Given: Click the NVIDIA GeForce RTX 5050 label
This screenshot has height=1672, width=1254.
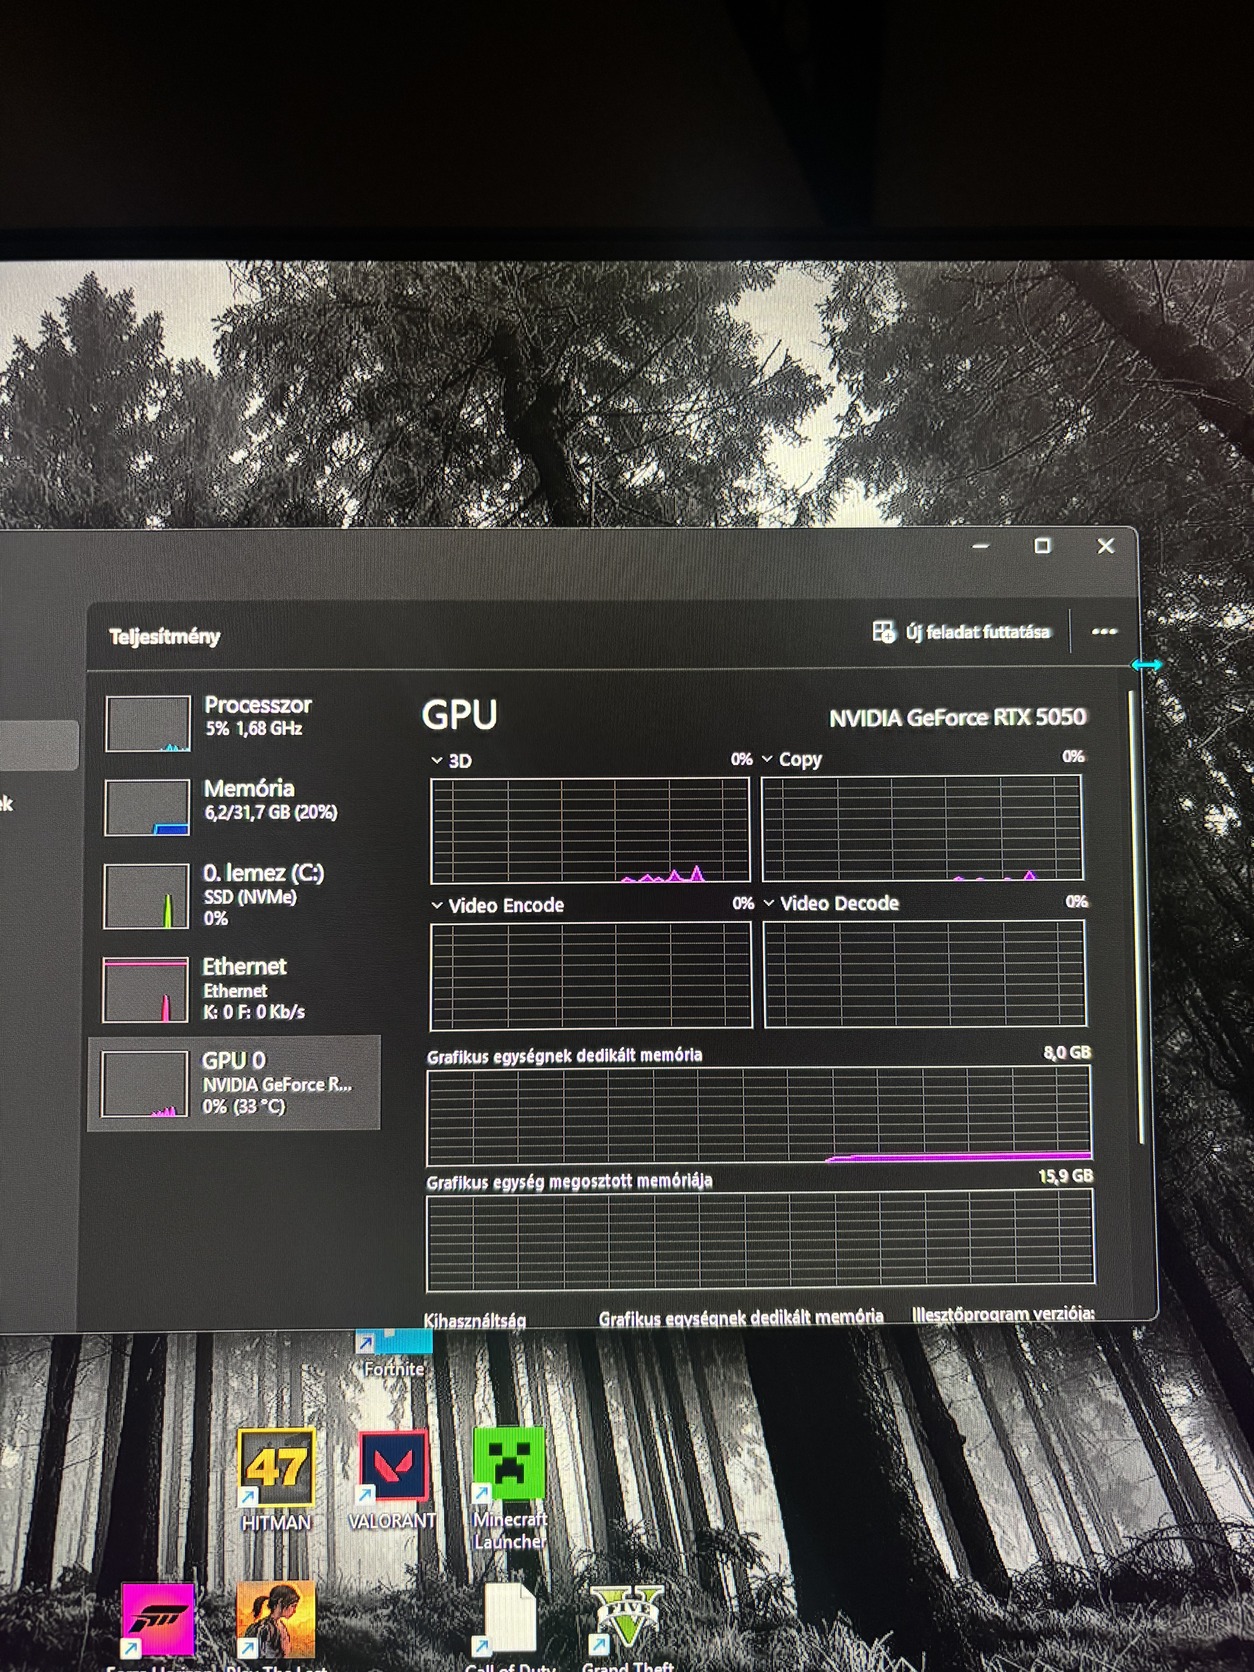Looking at the screenshot, I should pyautogui.click(x=957, y=717).
